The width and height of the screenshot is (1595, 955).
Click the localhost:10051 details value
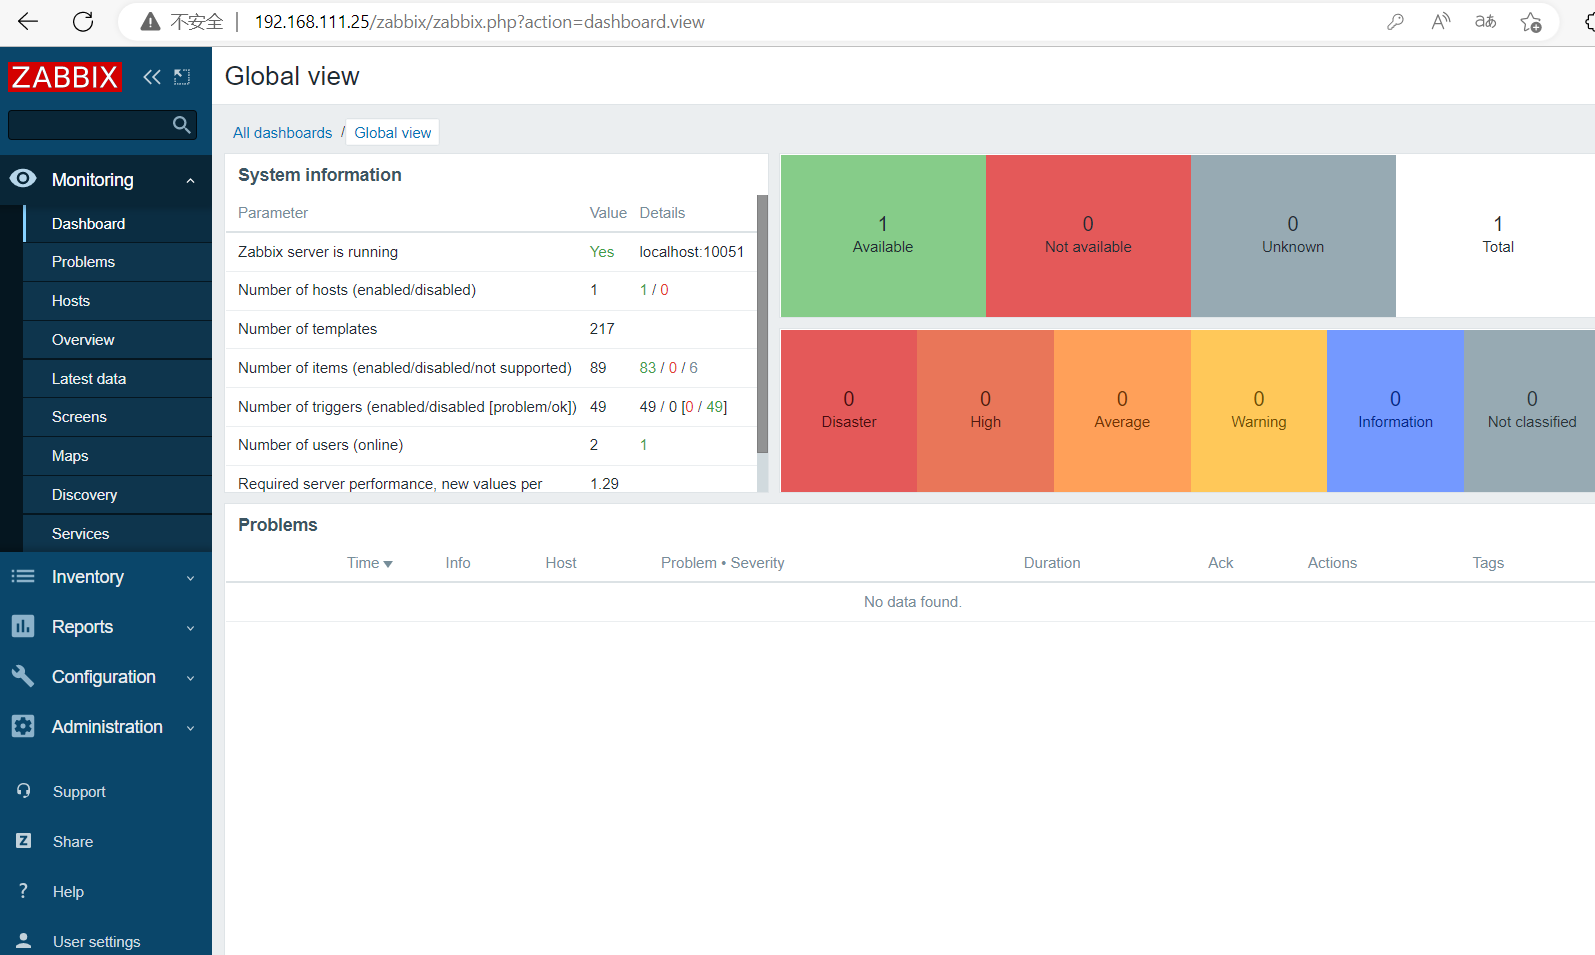[x=692, y=252]
